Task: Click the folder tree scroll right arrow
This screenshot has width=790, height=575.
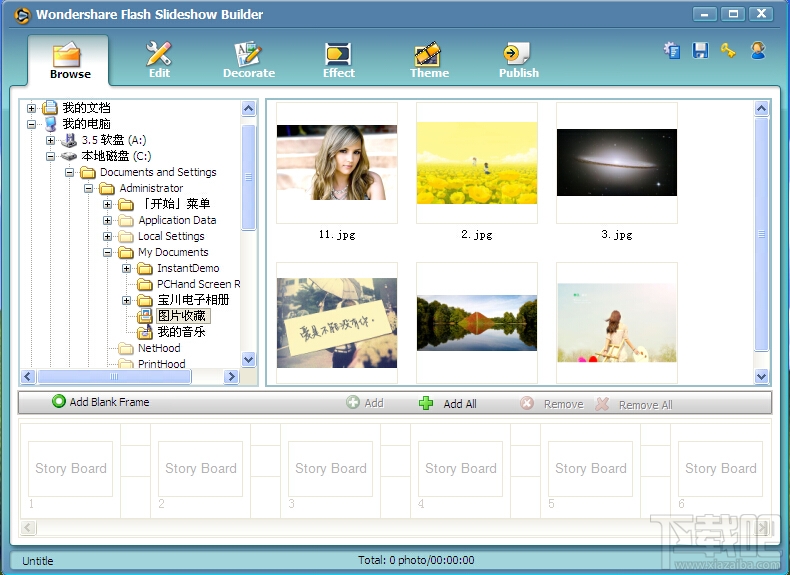Action: point(231,376)
